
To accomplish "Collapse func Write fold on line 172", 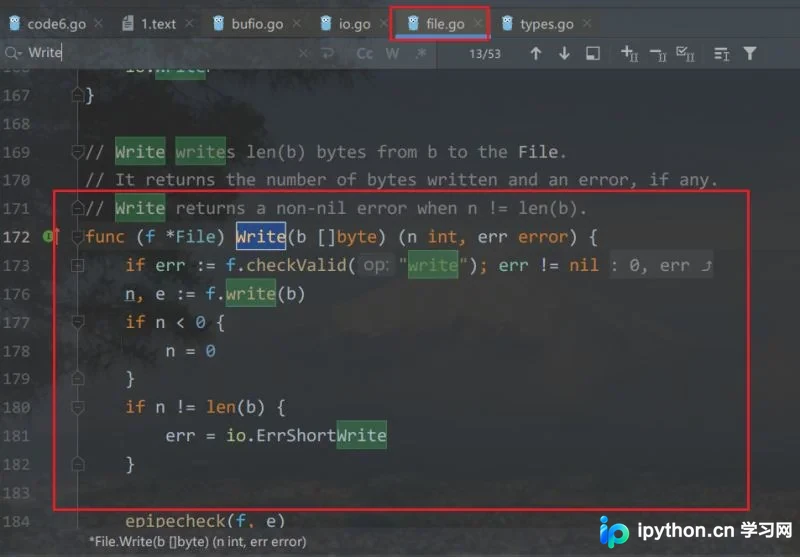I will tap(78, 237).
